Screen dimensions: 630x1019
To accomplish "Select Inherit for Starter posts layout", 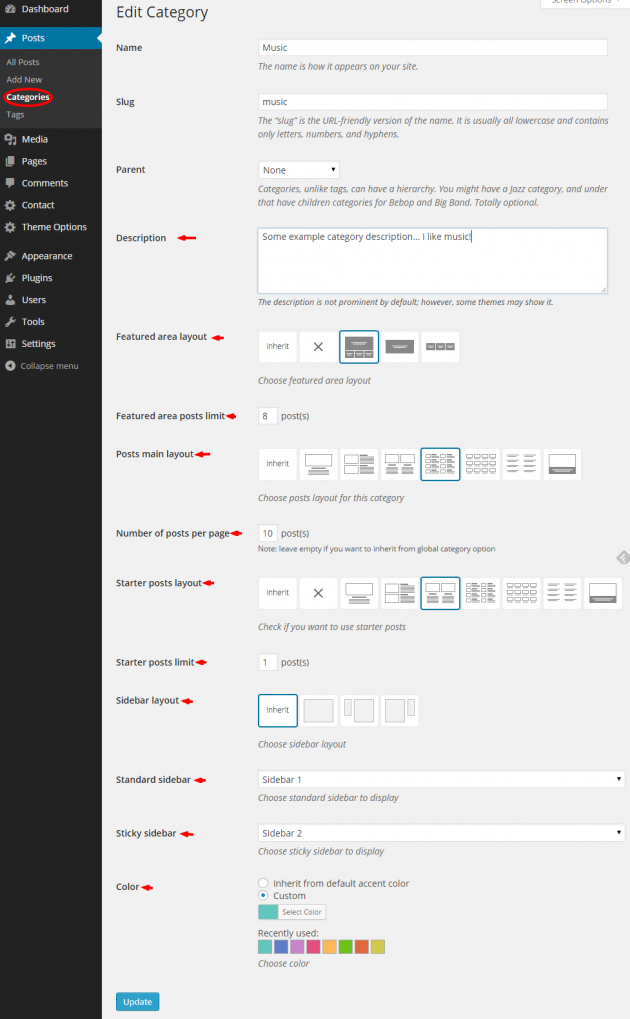I will point(278,593).
